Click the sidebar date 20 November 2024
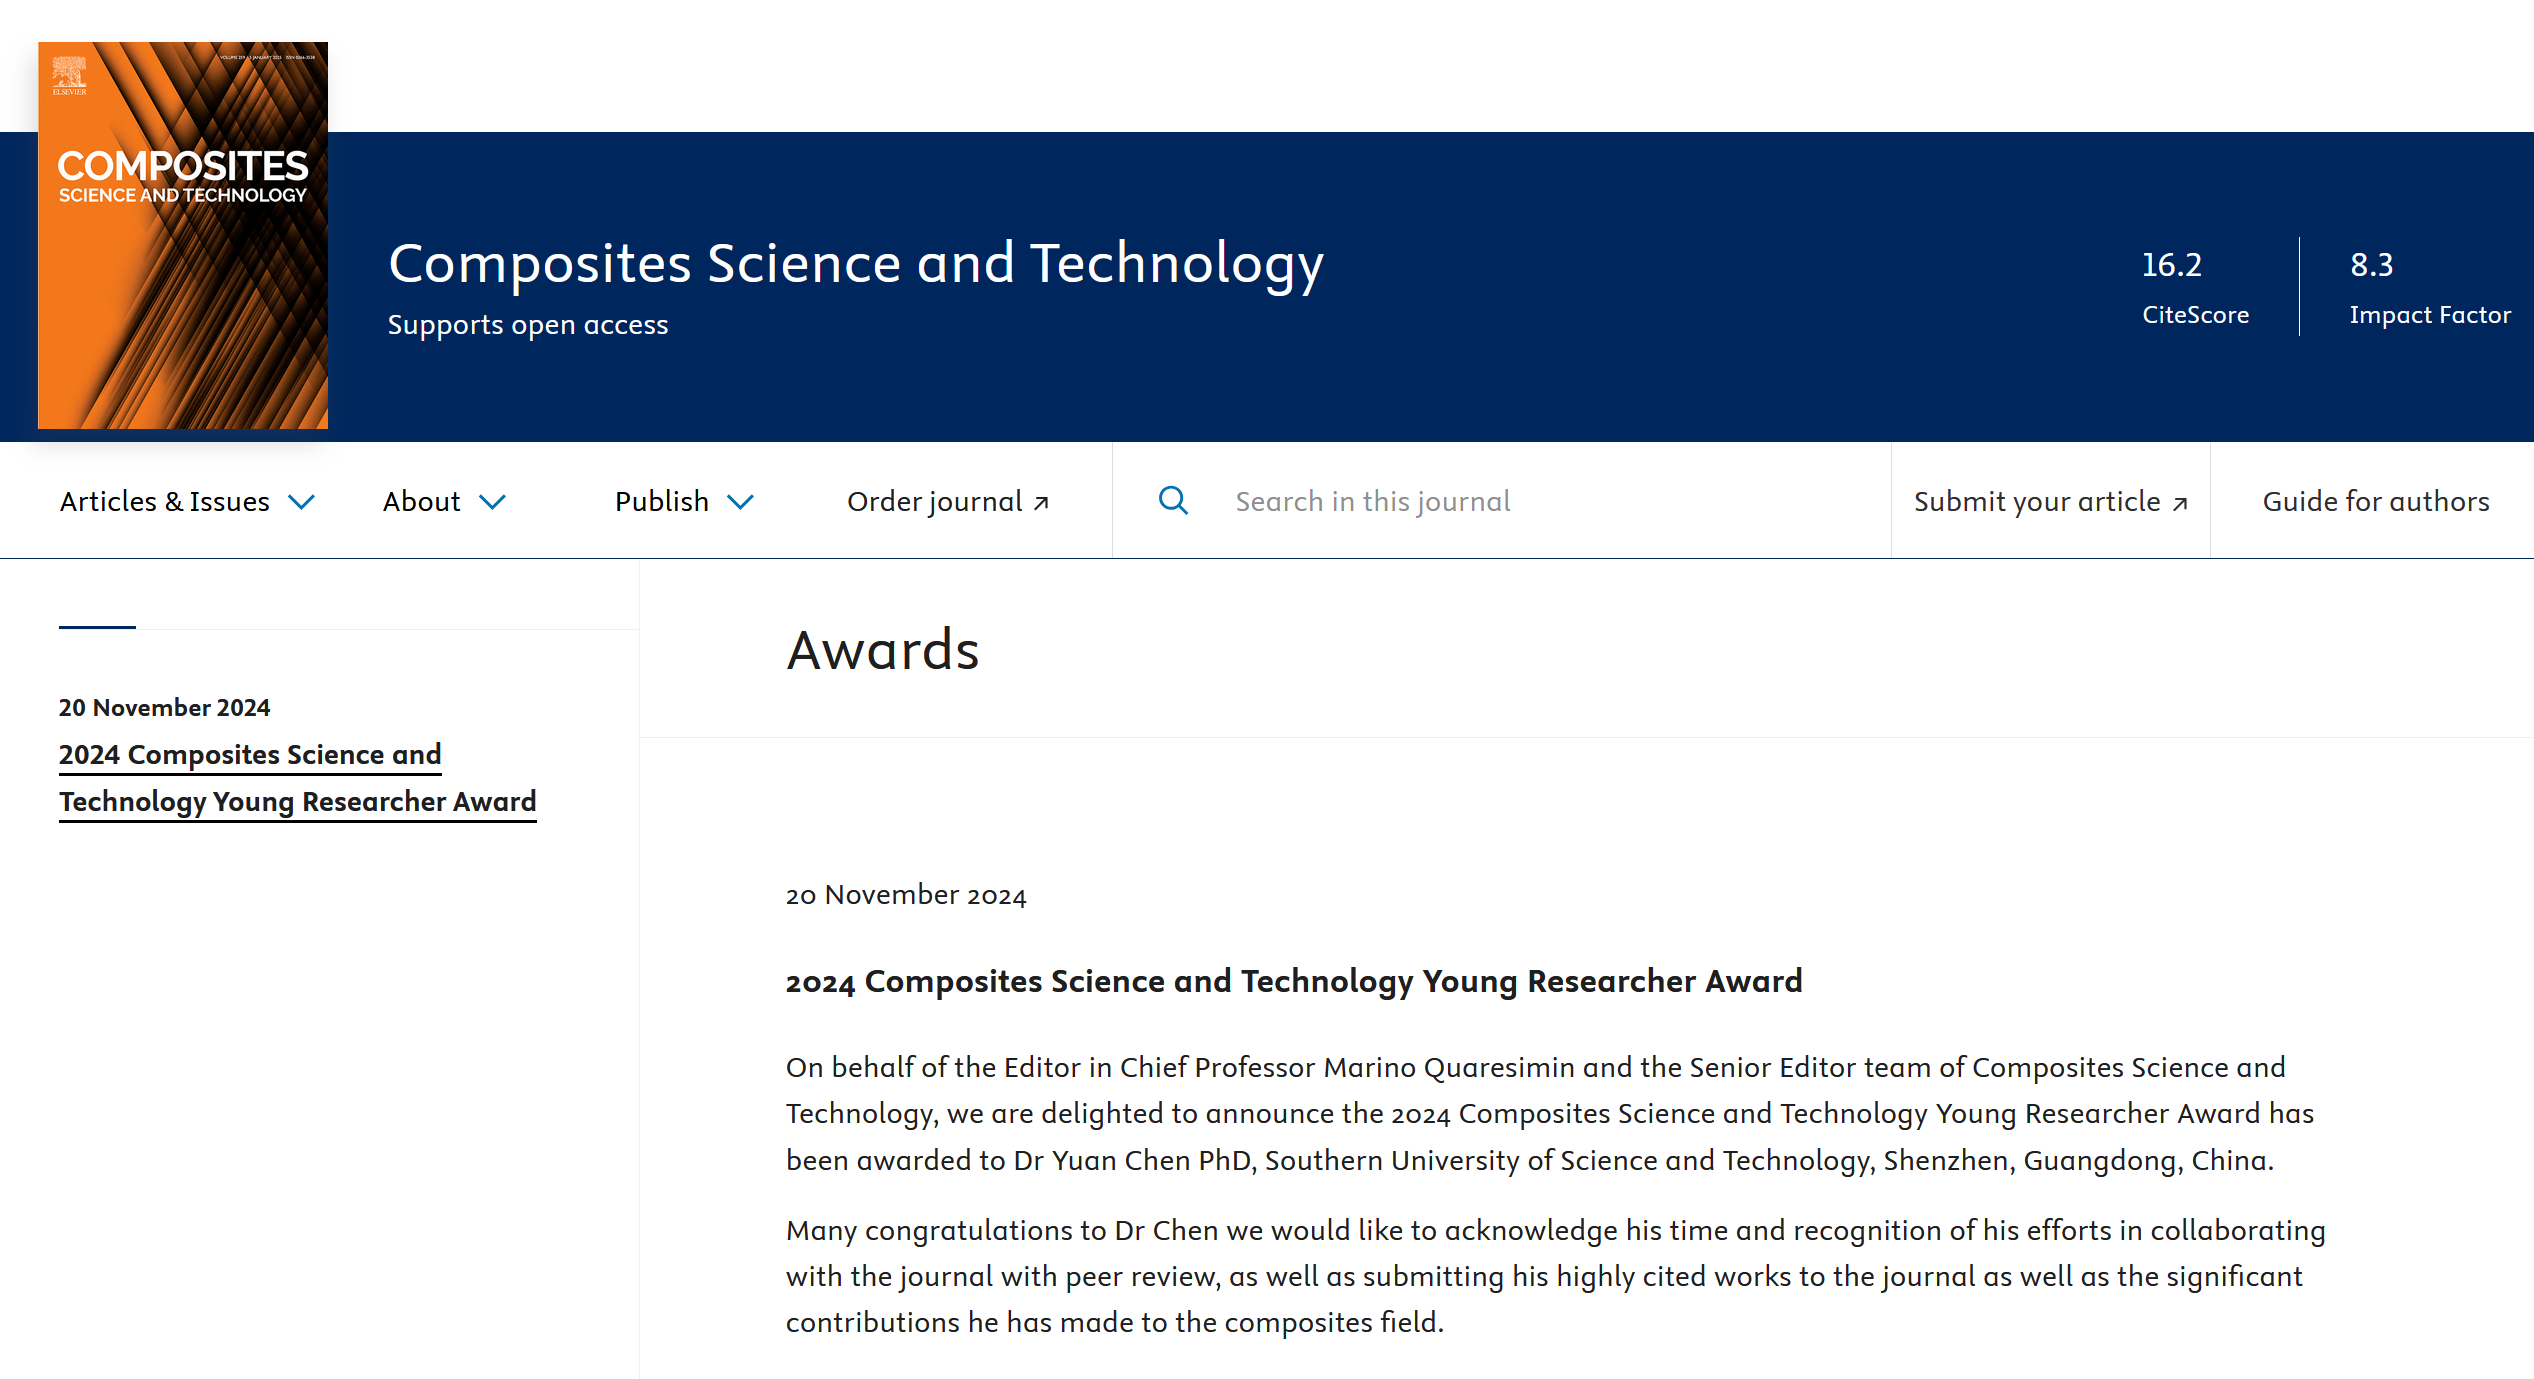Image resolution: width=2534 pixels, height=1379 pixels. point(165,707)
